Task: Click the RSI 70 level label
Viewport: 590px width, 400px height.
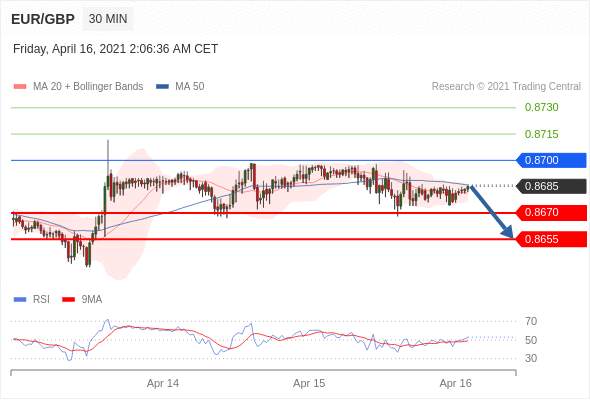Action: coord(531,321)
